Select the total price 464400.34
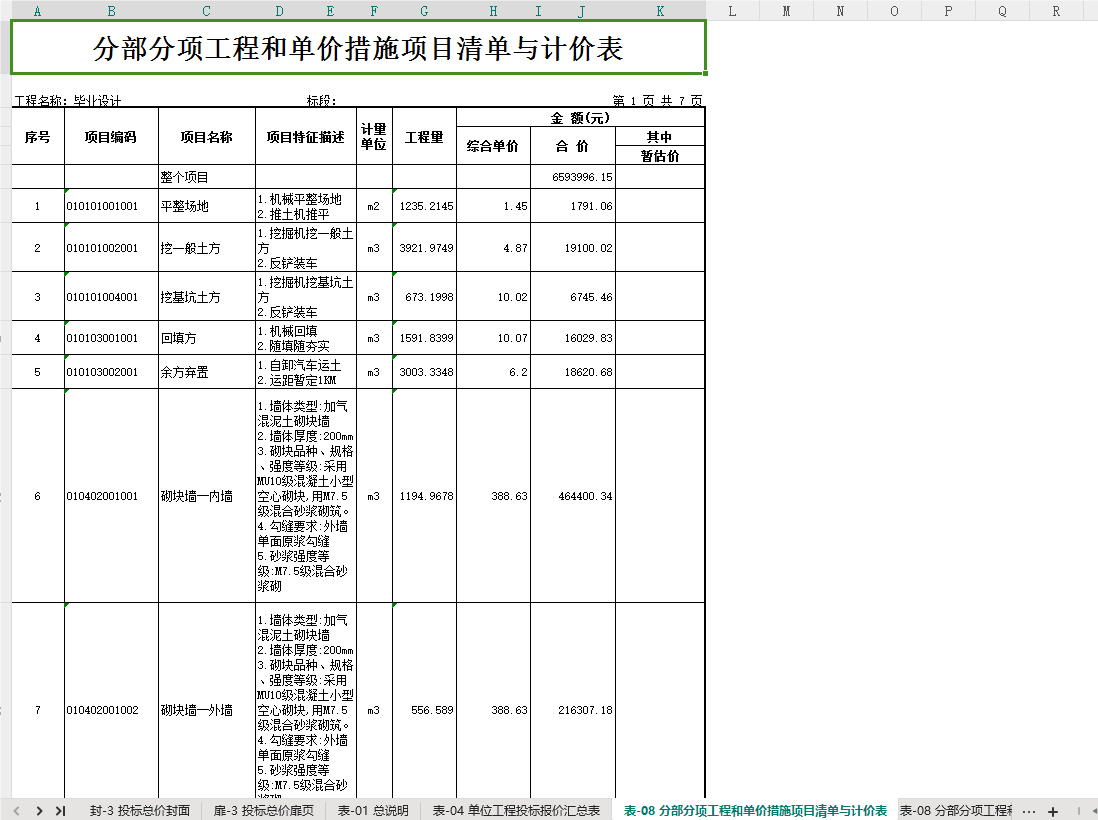The width and height of the screenshot is (1098, 820). (573, 496)
